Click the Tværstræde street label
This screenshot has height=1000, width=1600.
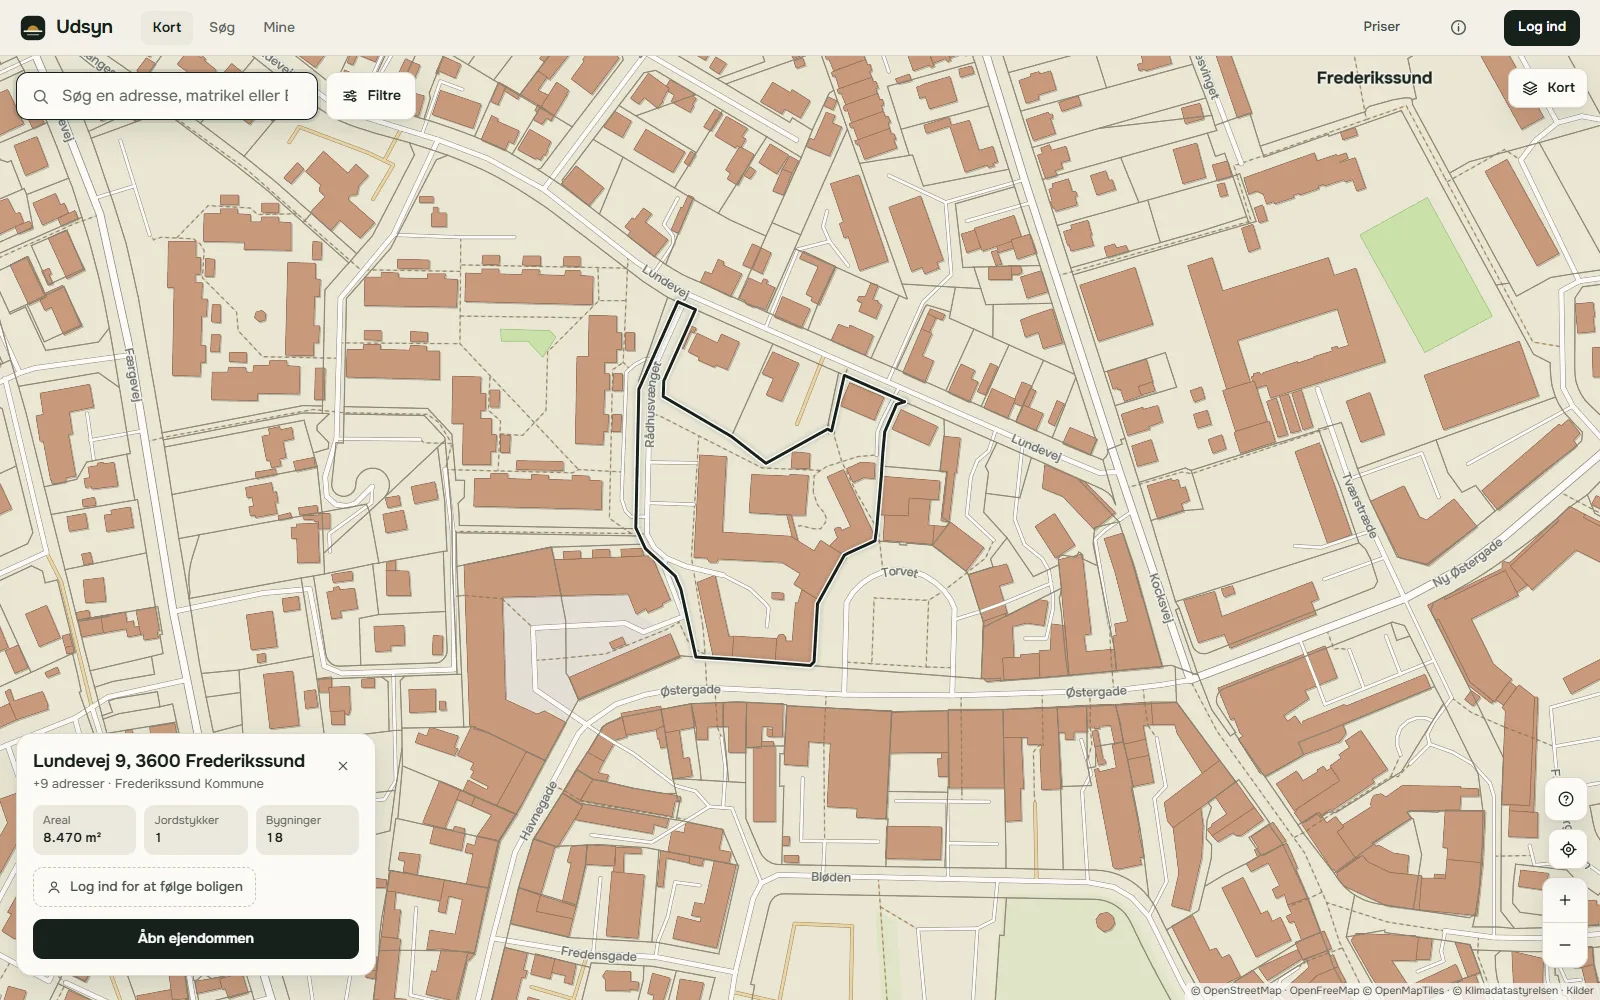click(x=1360, y=506)
